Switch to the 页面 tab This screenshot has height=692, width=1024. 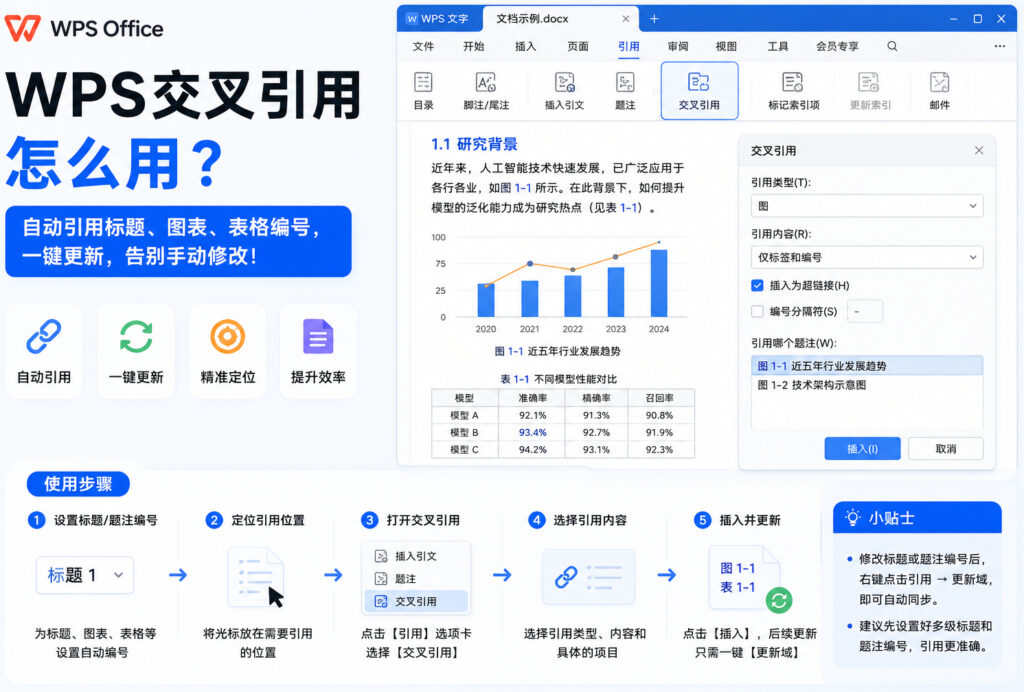(577, 46)
